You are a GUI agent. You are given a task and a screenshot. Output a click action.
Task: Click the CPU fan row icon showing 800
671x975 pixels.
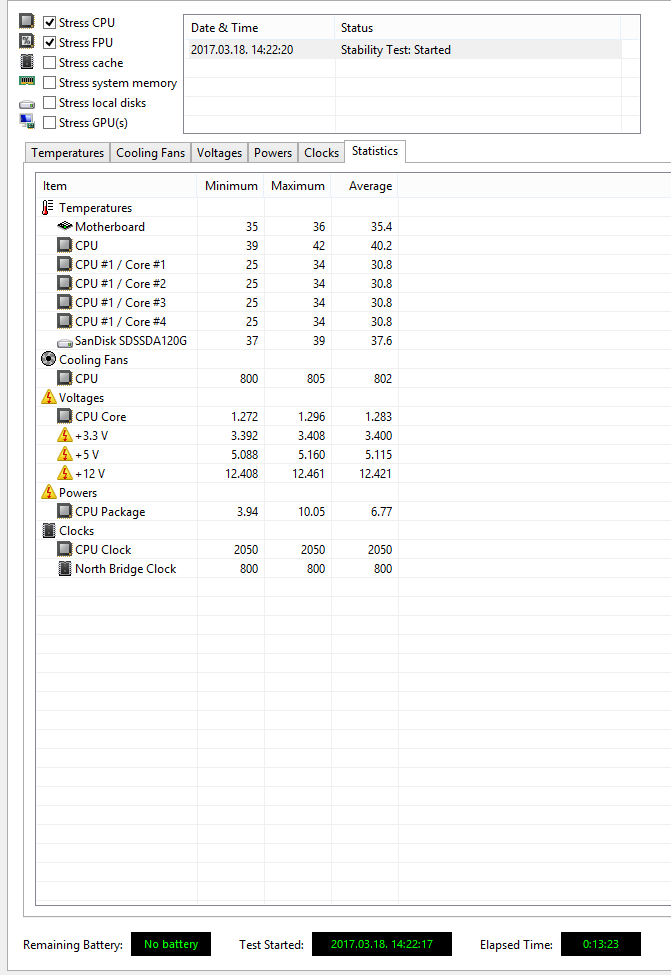coord(65,378)
